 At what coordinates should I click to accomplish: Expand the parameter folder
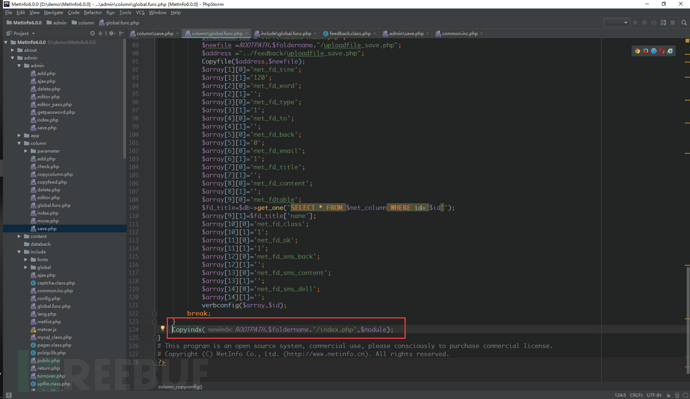(26, 151)
